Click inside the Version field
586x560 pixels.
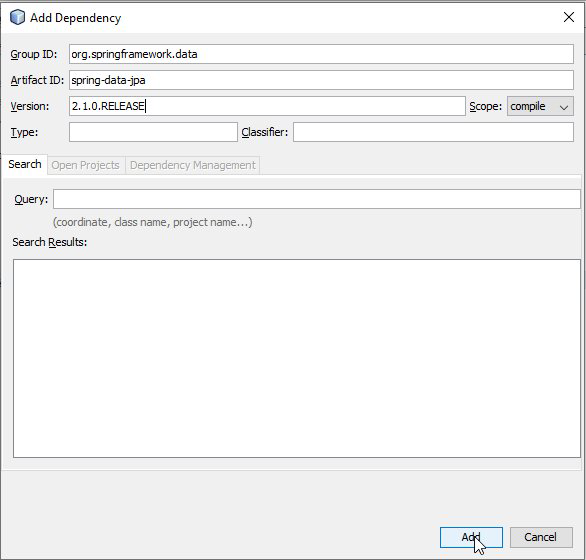267,106
